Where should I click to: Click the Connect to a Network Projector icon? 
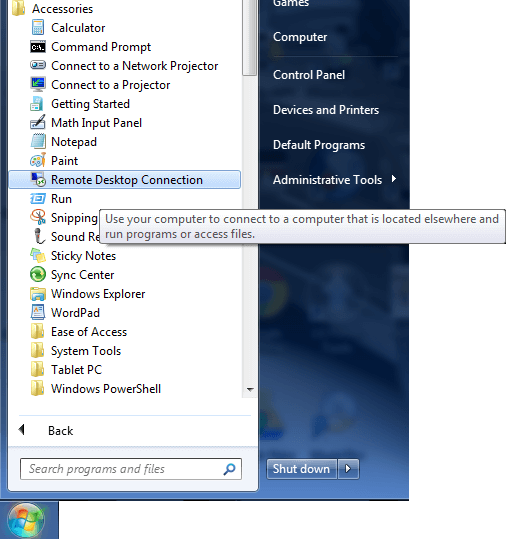[x=37, y=65]
